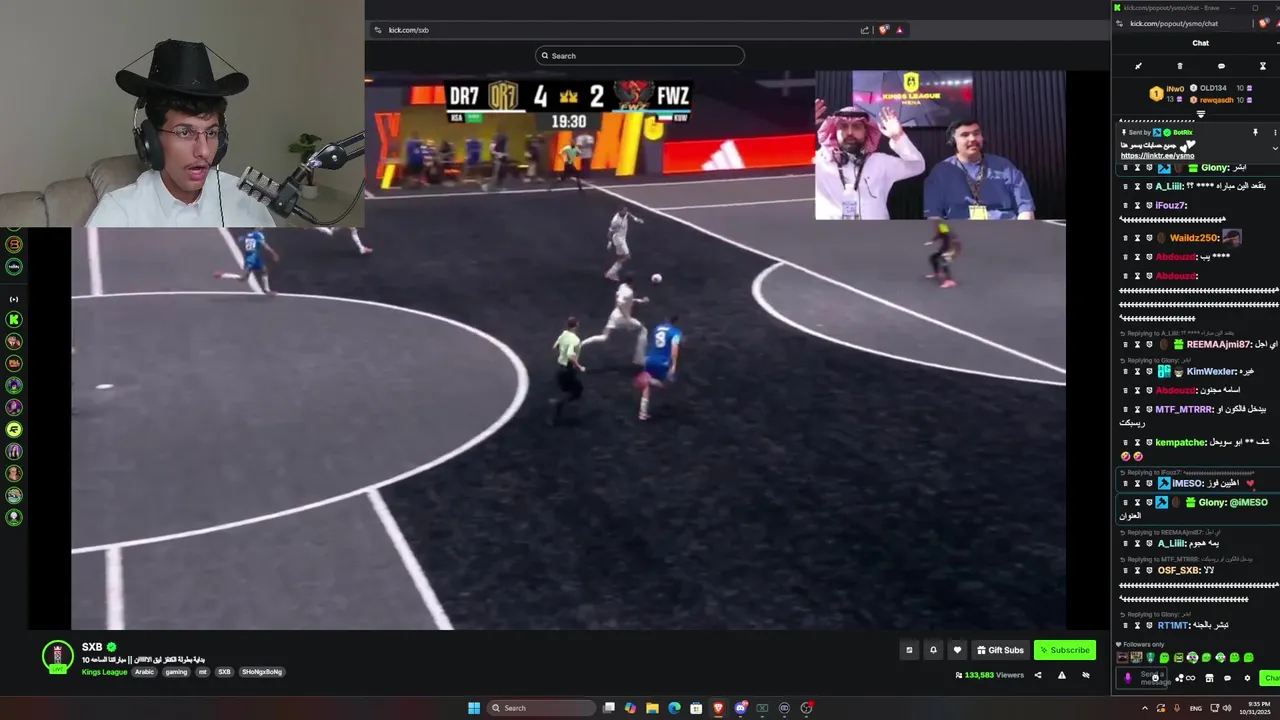Screen dimensions: 1280x720
Task: Click taskbar Search box
Action: pos(540,708)
